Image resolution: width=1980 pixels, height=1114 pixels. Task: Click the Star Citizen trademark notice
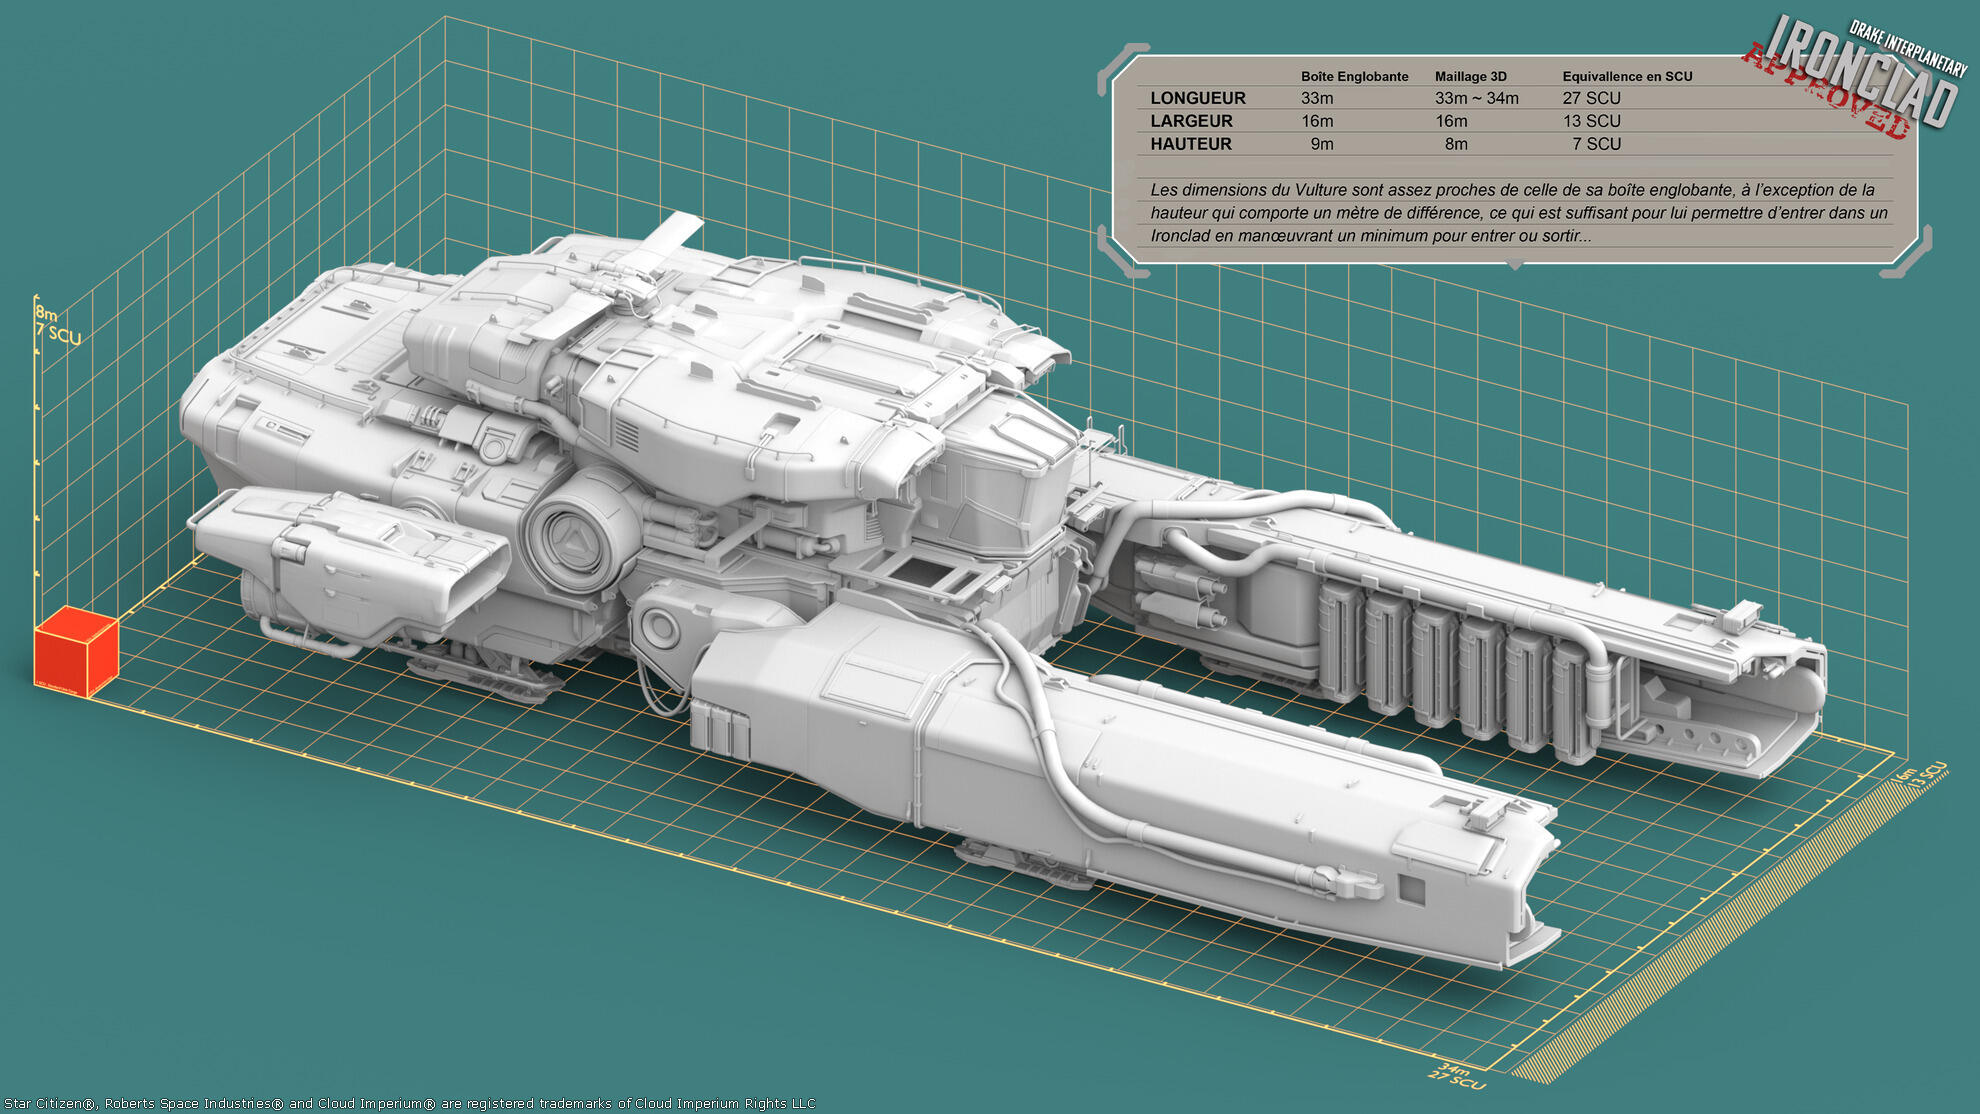(x=410, y=1103)
